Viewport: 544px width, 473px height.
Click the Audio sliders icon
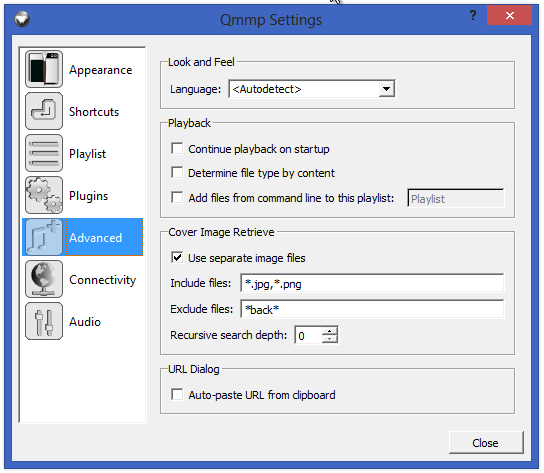pyautogui.click(x=44, y=321)
